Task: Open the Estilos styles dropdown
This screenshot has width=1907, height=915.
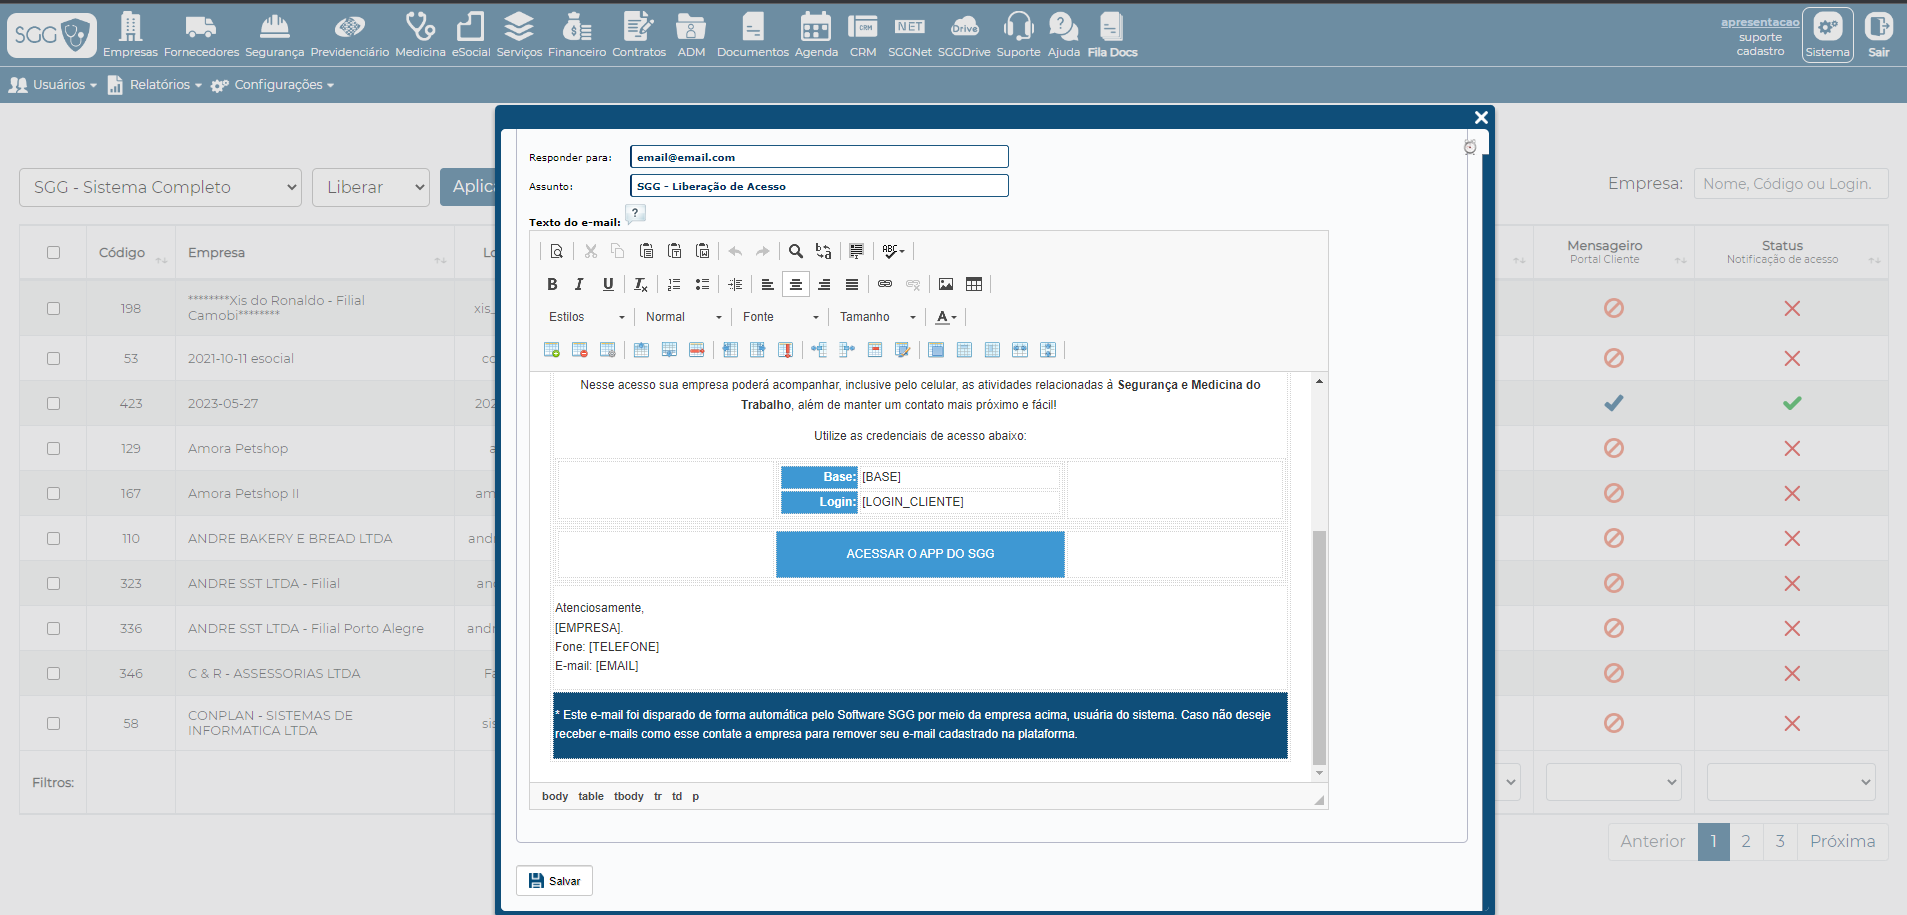Action: click(x=586, y=317)
